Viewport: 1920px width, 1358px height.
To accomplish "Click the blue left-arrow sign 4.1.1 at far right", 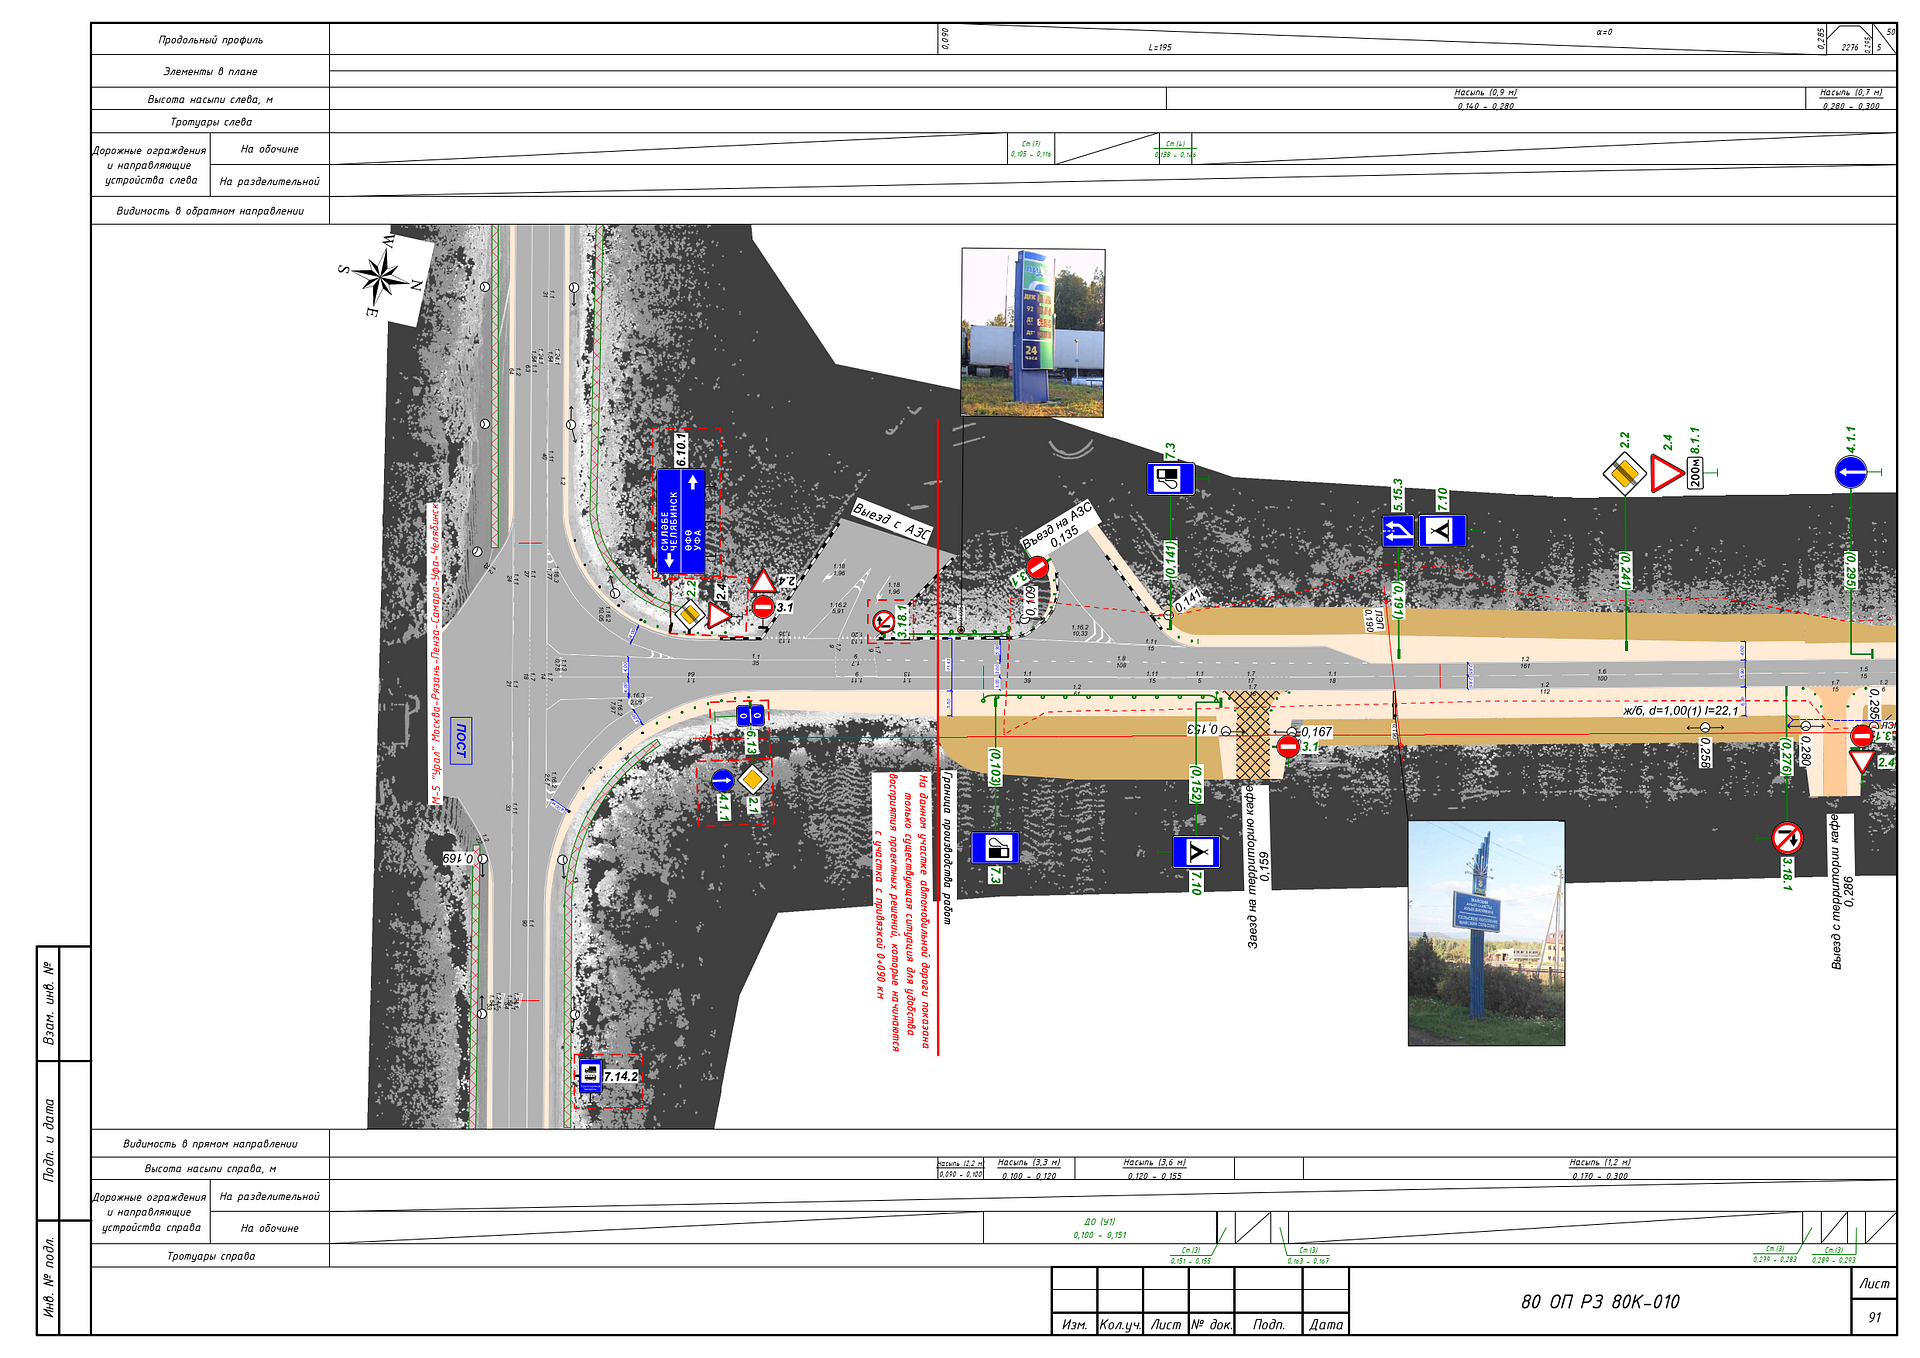I will [1850, 472].
